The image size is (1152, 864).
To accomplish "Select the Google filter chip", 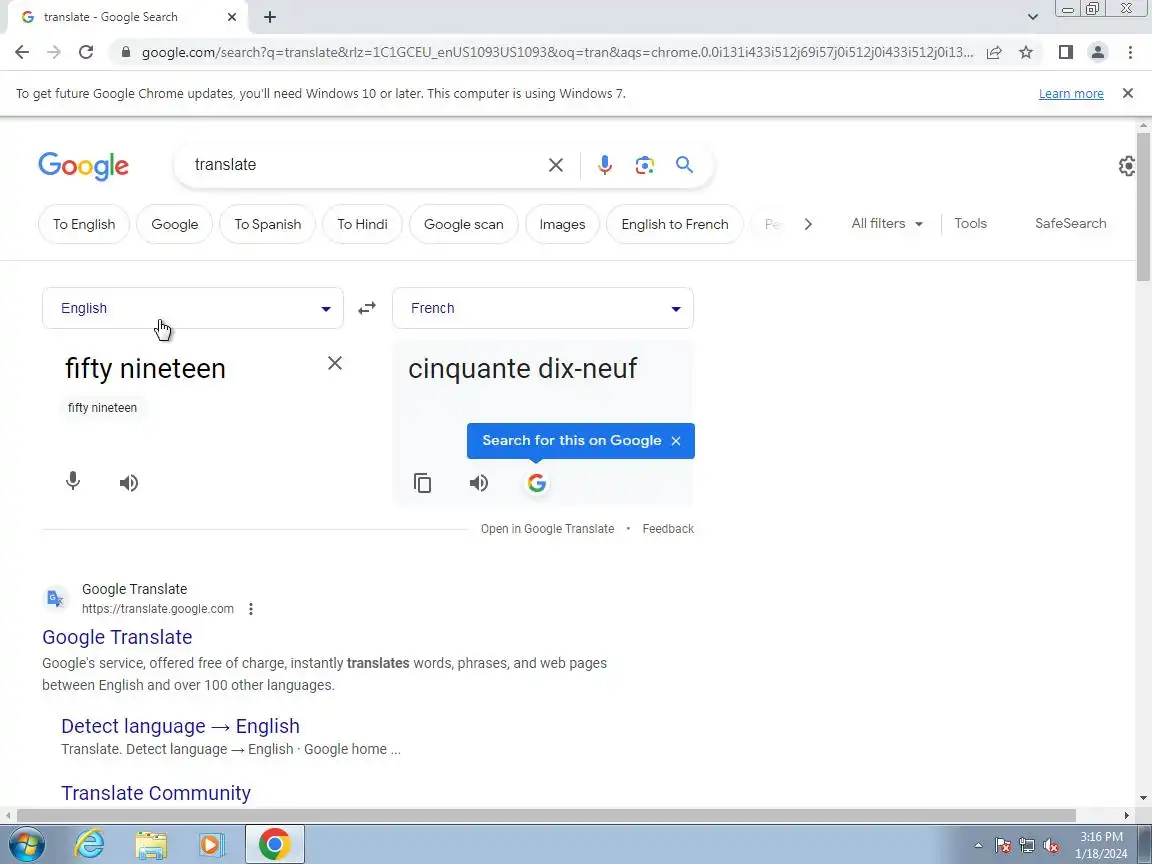I will 175,224.
